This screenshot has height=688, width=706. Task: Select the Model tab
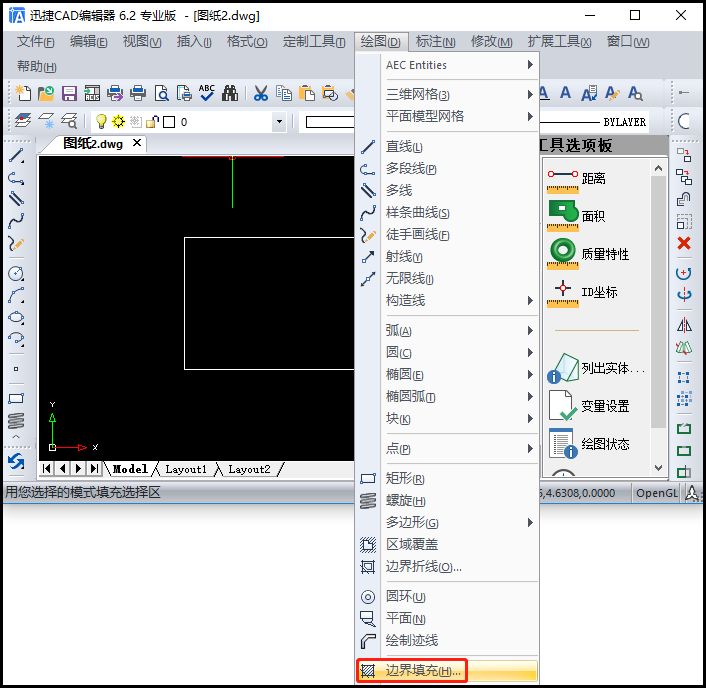(130, 469)
